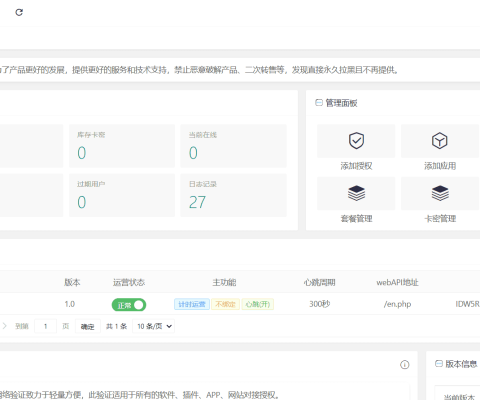Click the 添加应用 label

click(440, 166)
